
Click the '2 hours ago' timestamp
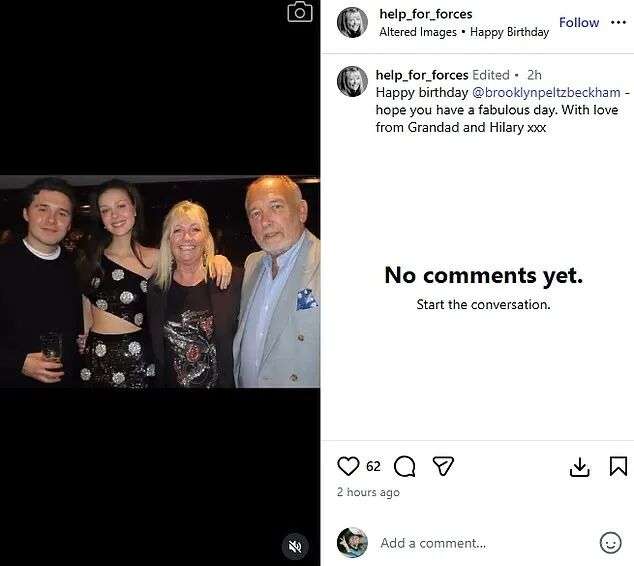pyautogui.click(x=368, y=492)
